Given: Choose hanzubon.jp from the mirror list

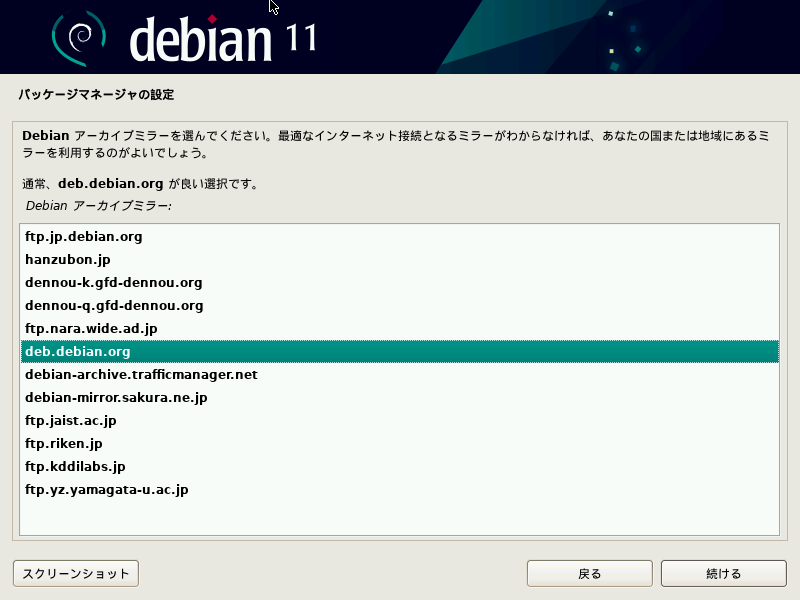Looking at the screenshot, I should pos(399,260).
